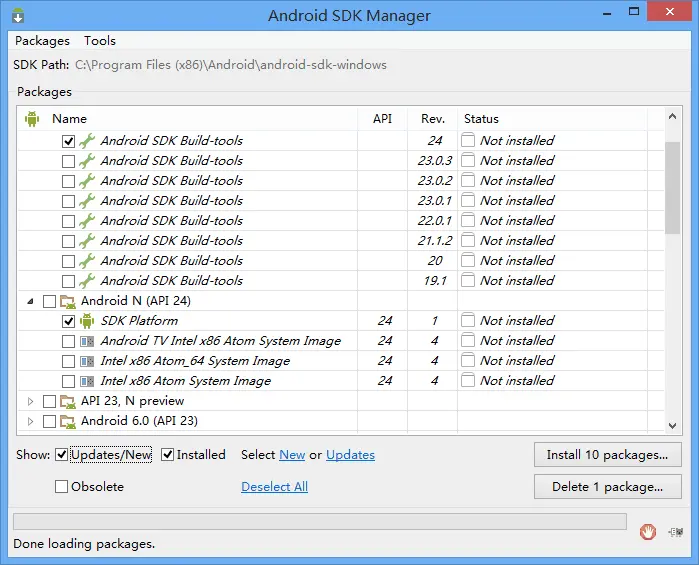Click the Delete 1 package button
Screen dimensions: 699x565
608,487
